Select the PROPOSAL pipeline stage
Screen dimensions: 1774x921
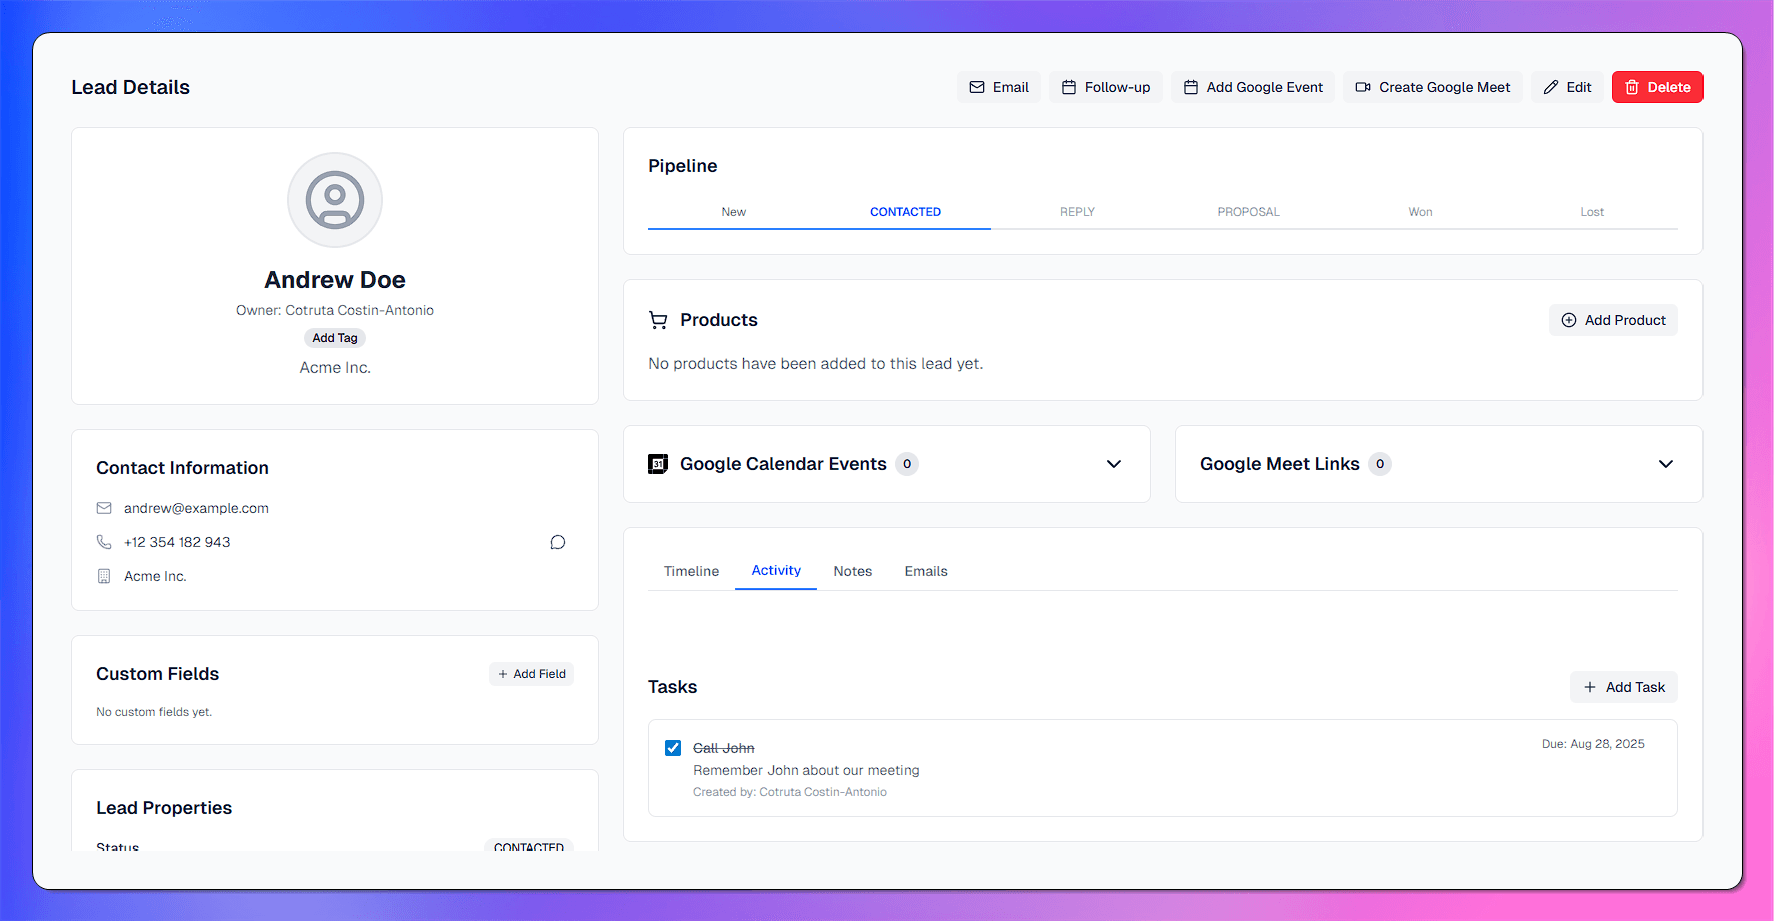(1248, 212)
